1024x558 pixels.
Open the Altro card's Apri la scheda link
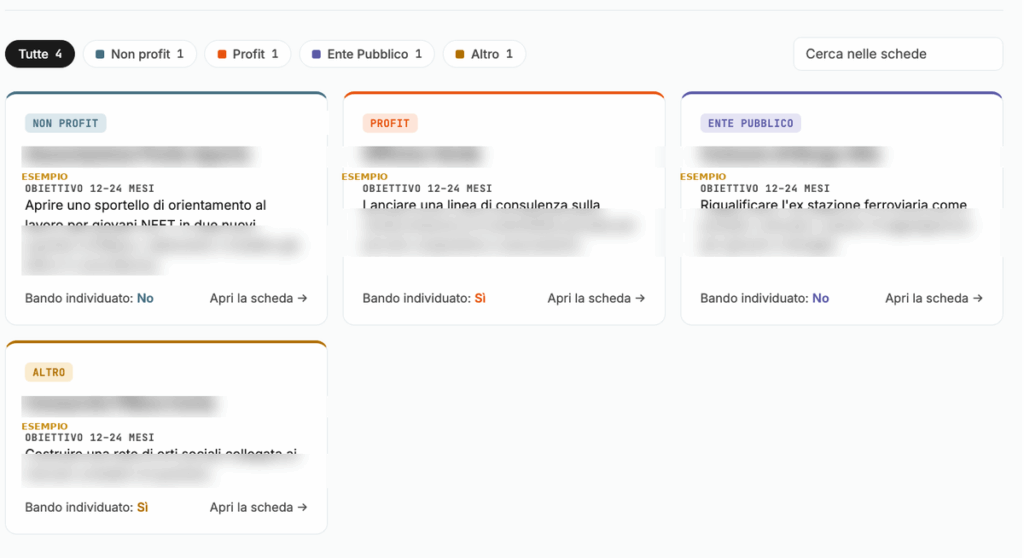(x=258, y=507)
